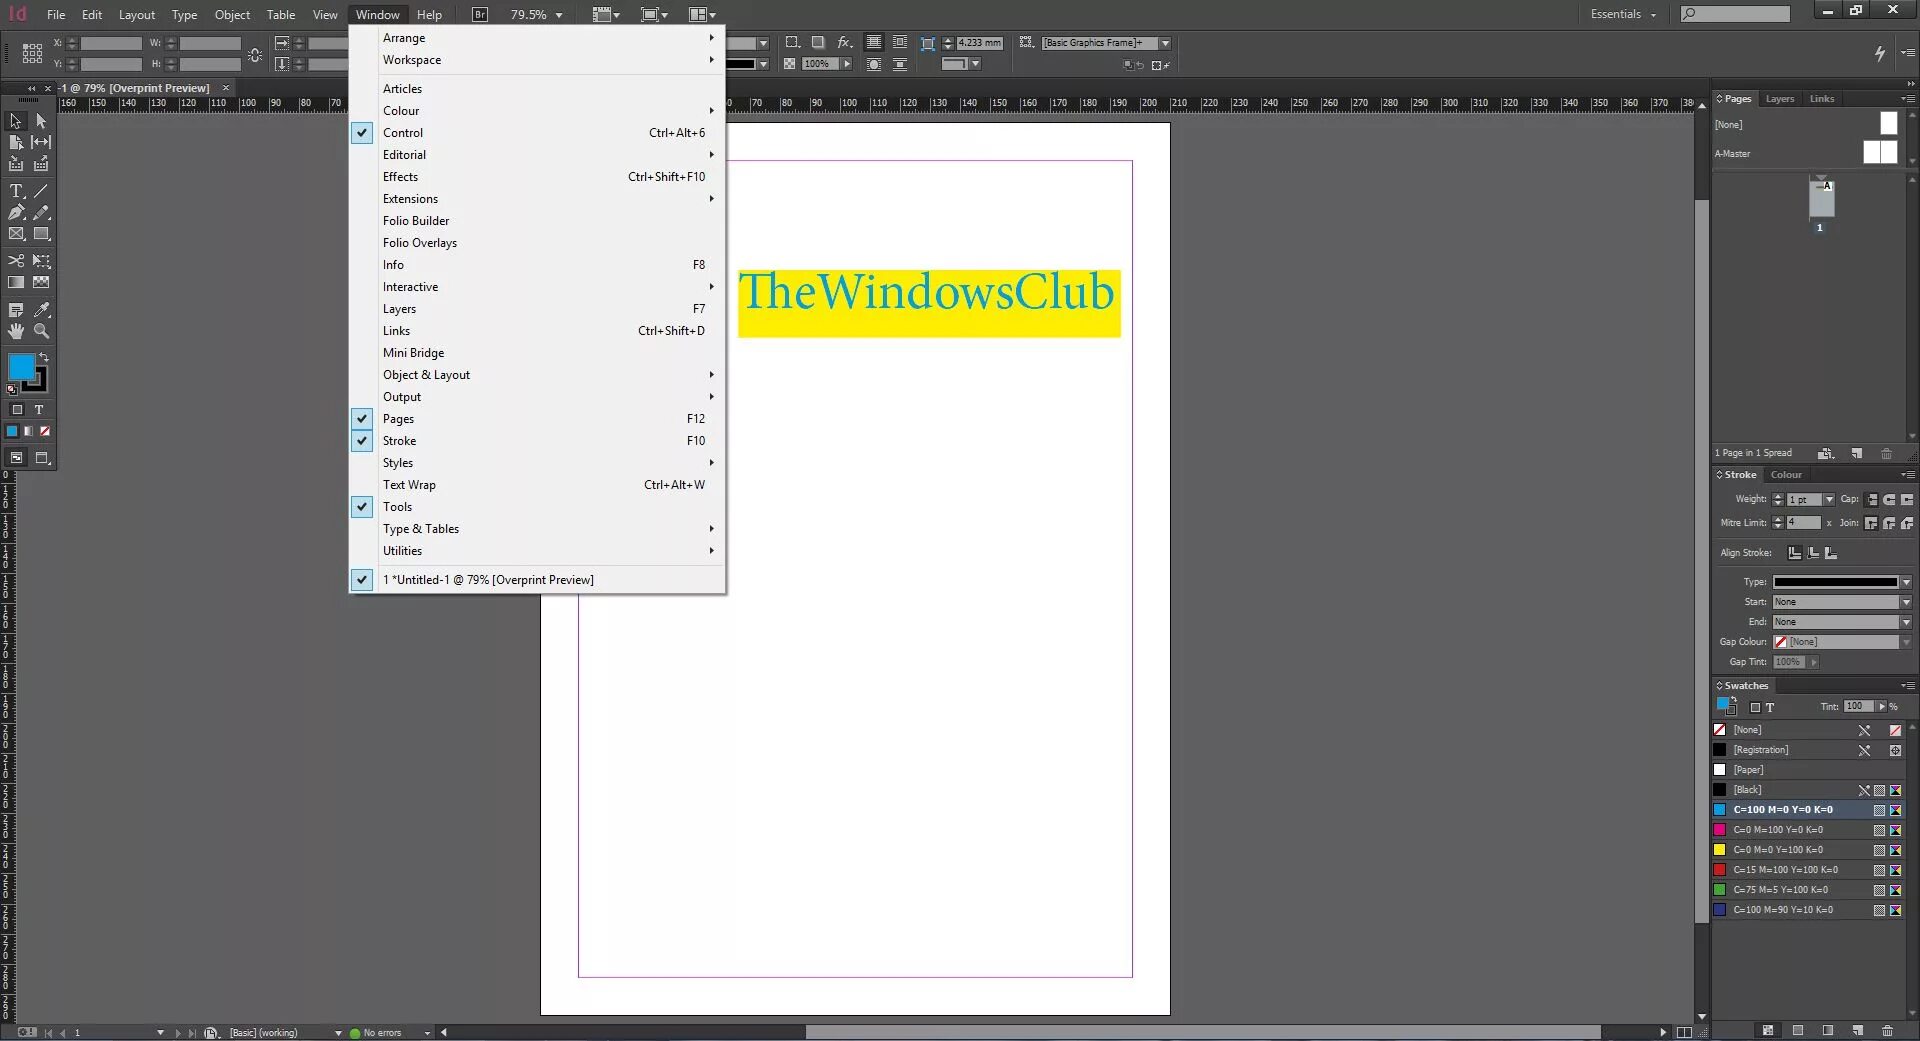Switch to the Links panel tab
This screenshot has height=1041, width=1920.
(x=1822, y=99)
